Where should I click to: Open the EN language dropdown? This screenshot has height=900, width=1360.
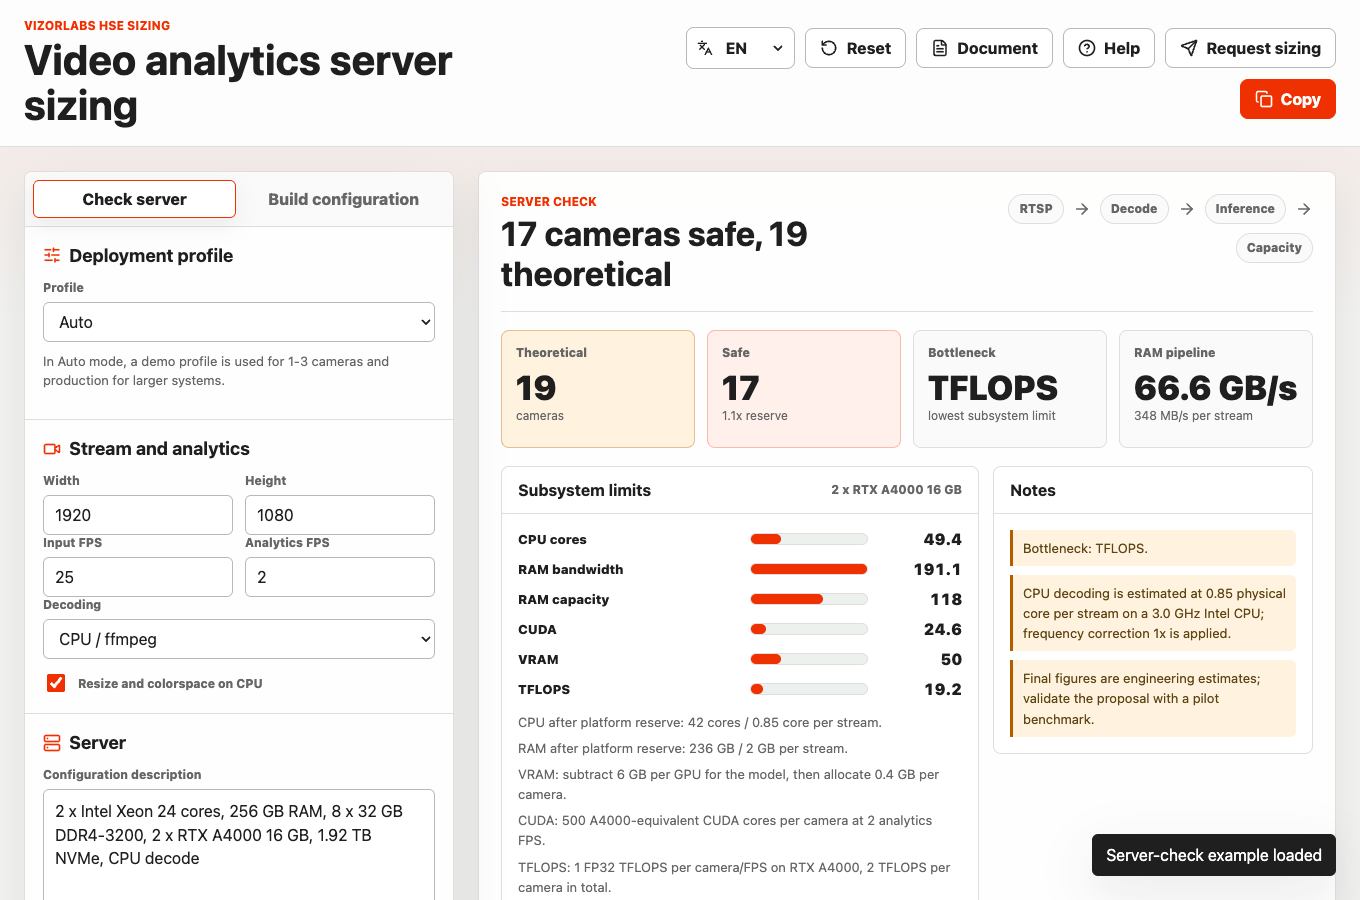click(x=740, y=48)
